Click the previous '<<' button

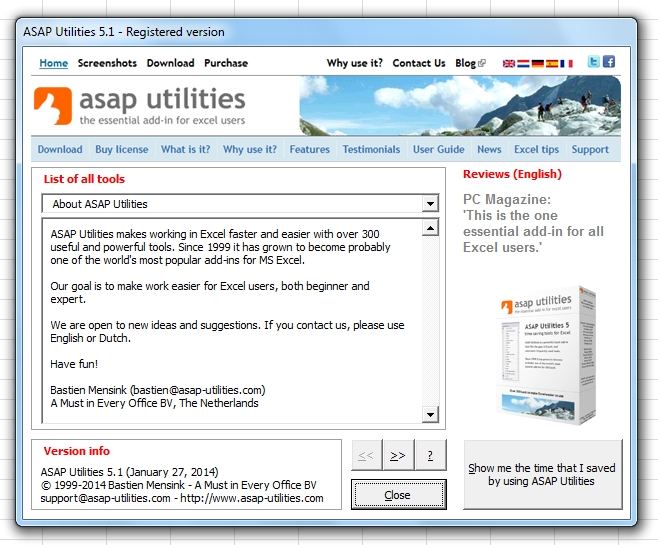366,455
